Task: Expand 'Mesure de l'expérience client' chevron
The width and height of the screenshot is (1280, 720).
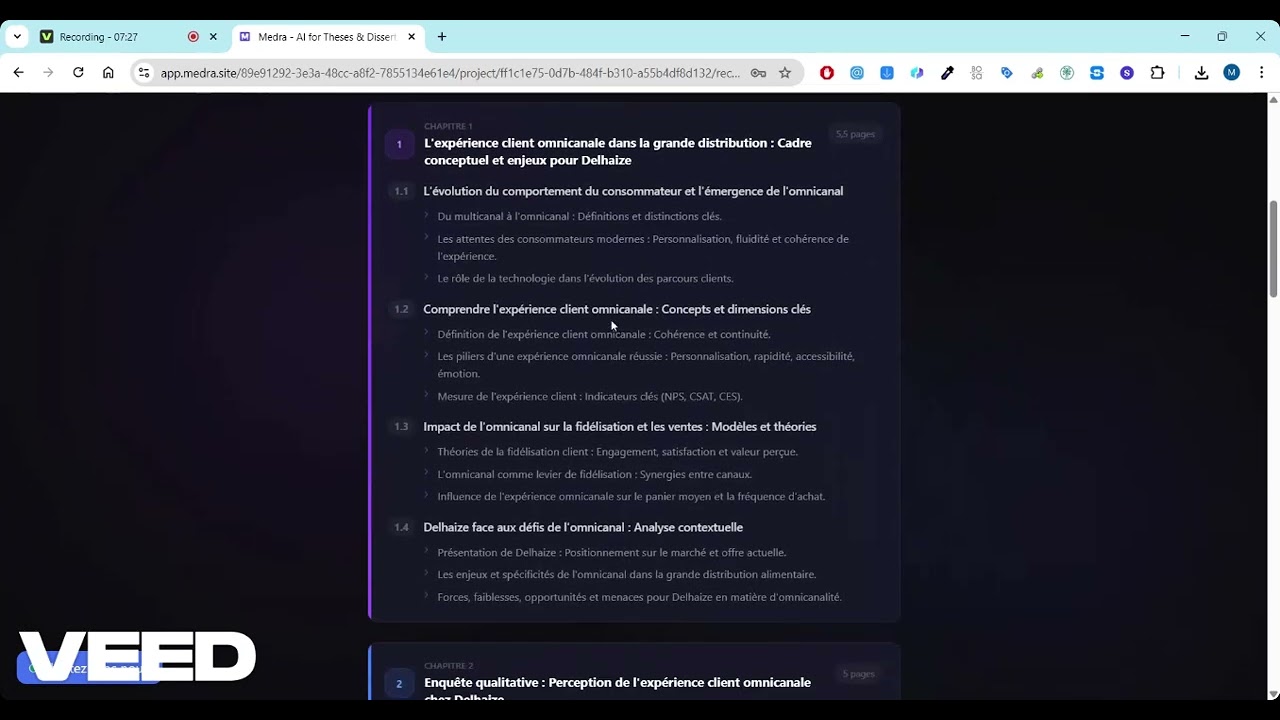Action: [427, 395]
